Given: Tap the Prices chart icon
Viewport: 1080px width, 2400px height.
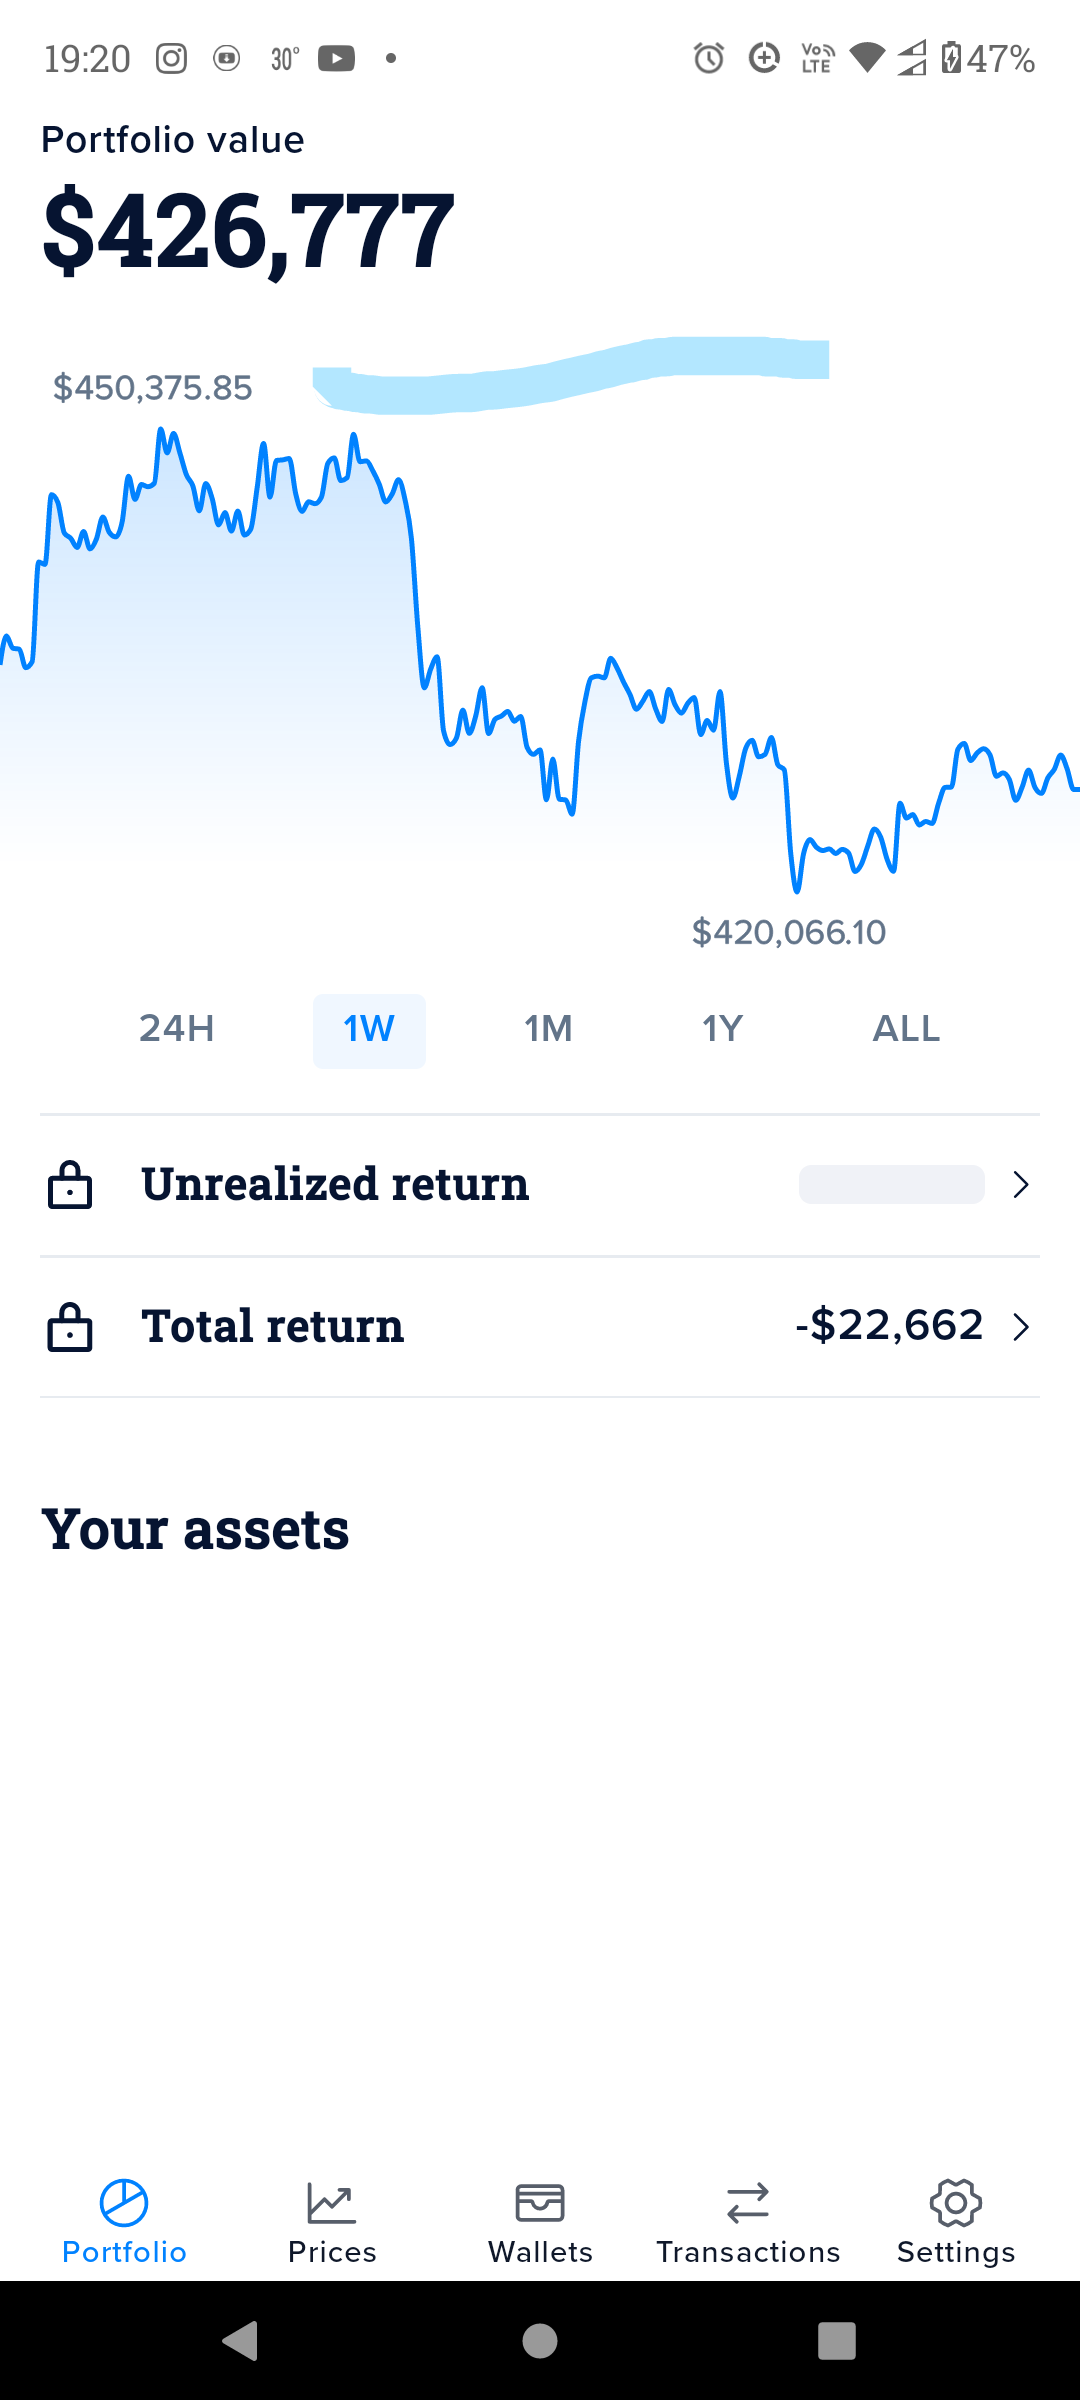Looking at the screenshot, I should pos(332,2203).
